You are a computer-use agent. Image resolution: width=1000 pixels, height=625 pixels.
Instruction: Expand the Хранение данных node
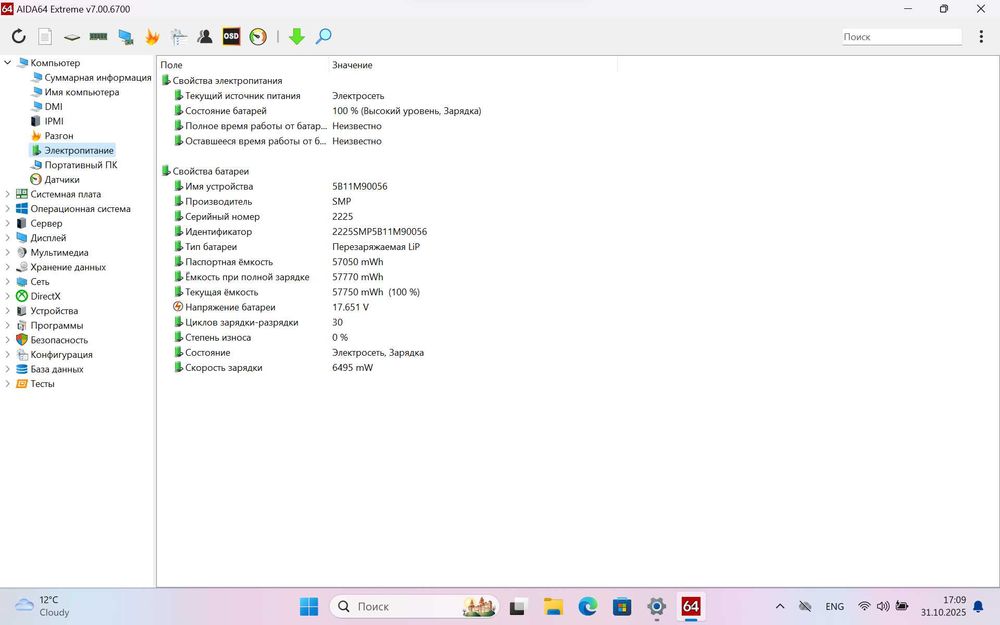[8, 267]
